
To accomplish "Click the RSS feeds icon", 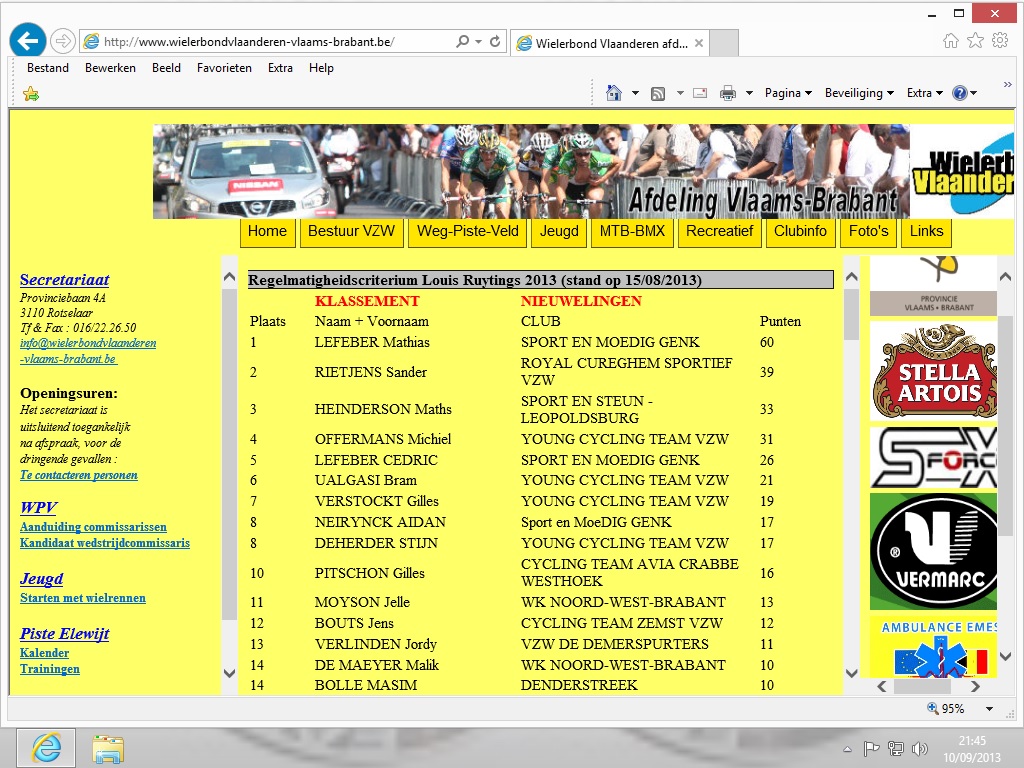I will coord(658,93).
